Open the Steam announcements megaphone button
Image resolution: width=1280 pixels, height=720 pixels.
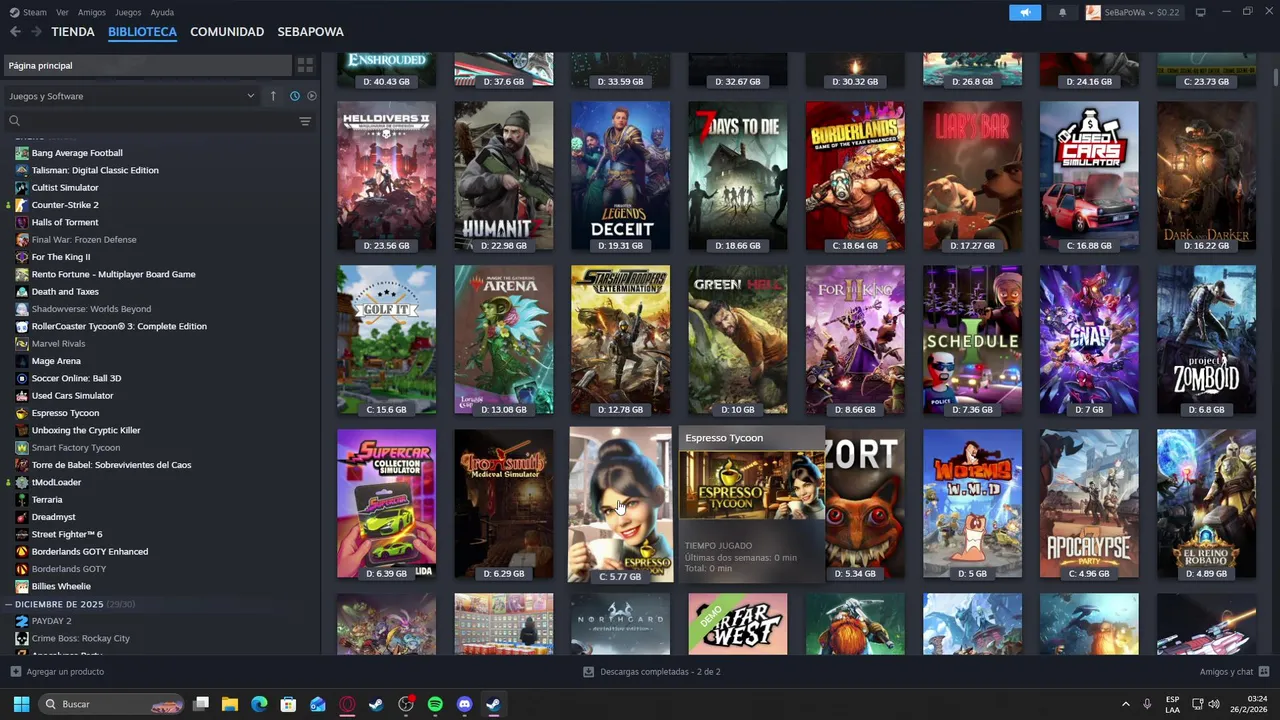[1025, 12]
